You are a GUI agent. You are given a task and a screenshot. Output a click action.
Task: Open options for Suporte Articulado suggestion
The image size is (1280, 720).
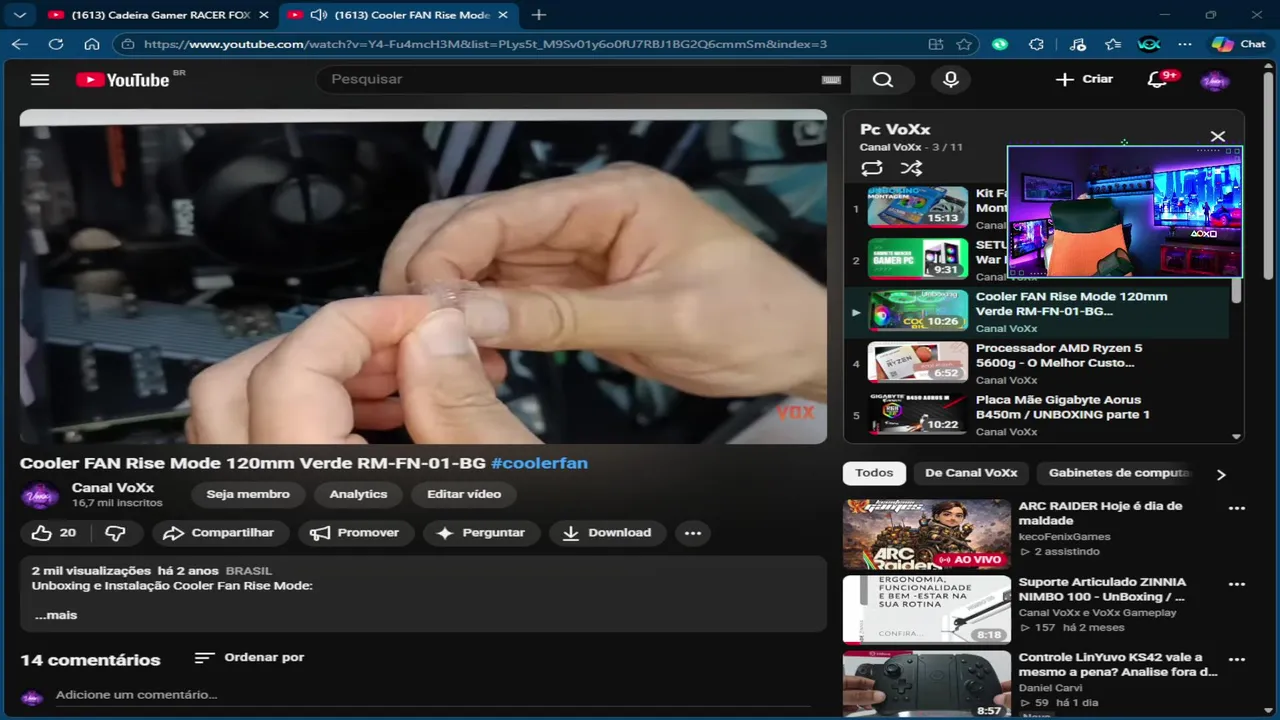pyautogui.click(x=1237, y=584)
